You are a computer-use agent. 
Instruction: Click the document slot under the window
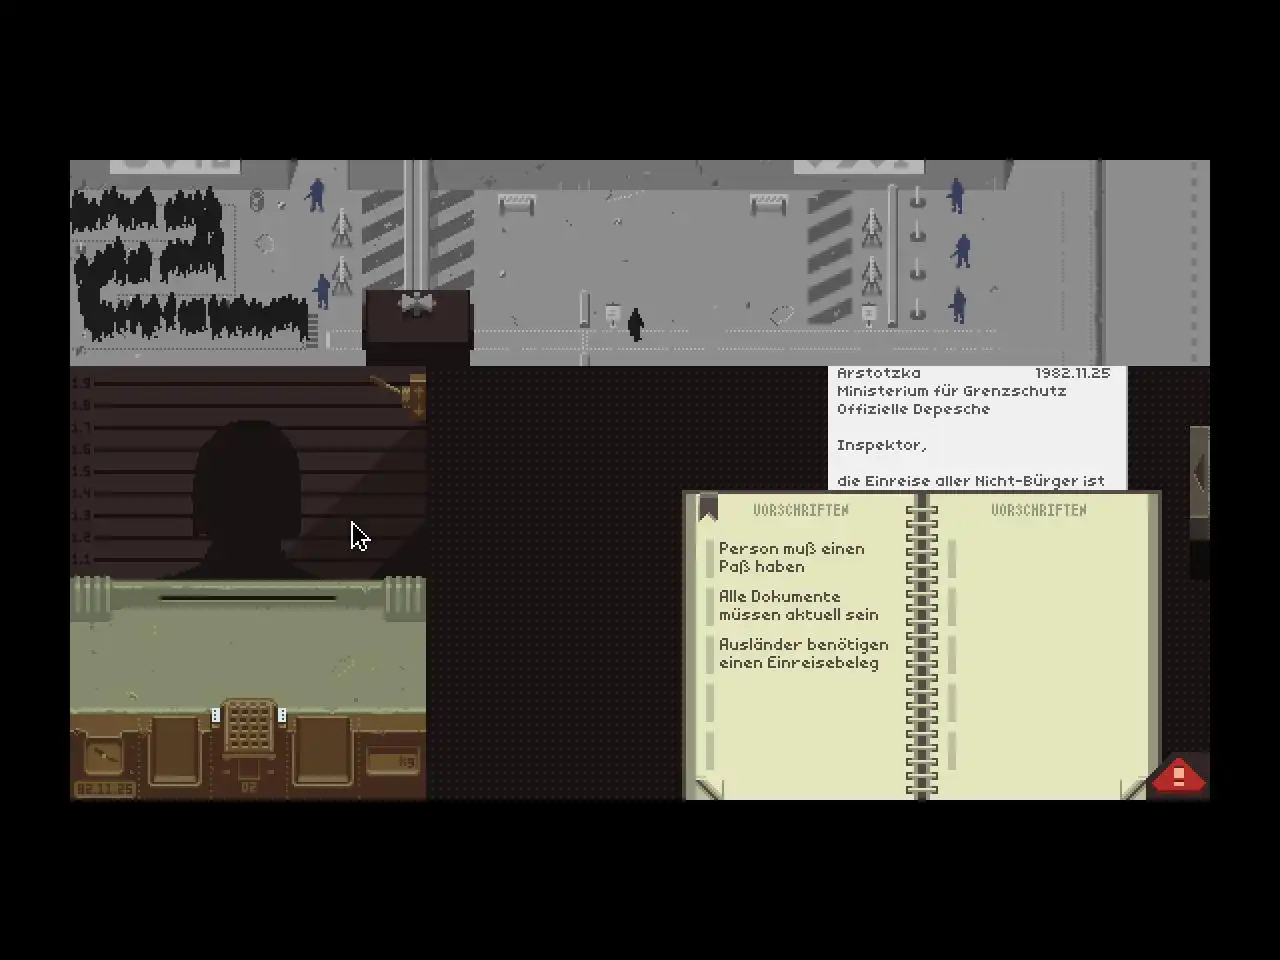click(248, 598)
